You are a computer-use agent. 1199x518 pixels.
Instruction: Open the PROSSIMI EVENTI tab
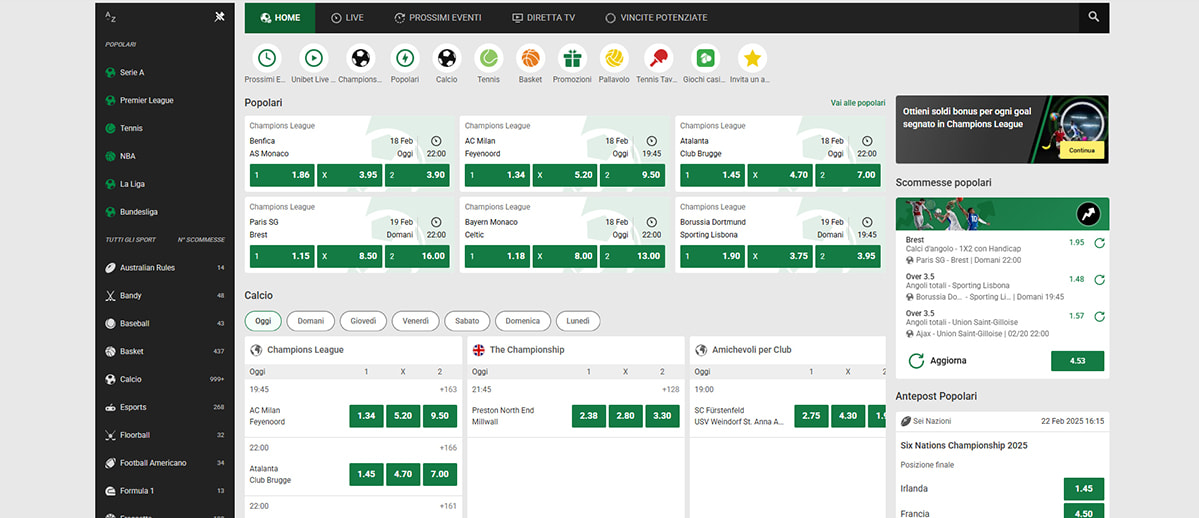click(437, 18)
